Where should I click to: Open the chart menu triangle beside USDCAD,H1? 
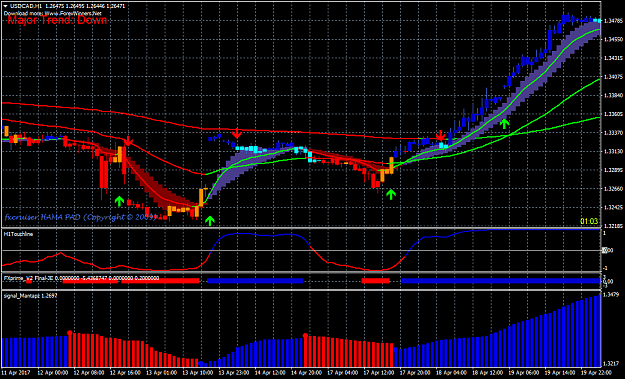(x=5, y=6)
